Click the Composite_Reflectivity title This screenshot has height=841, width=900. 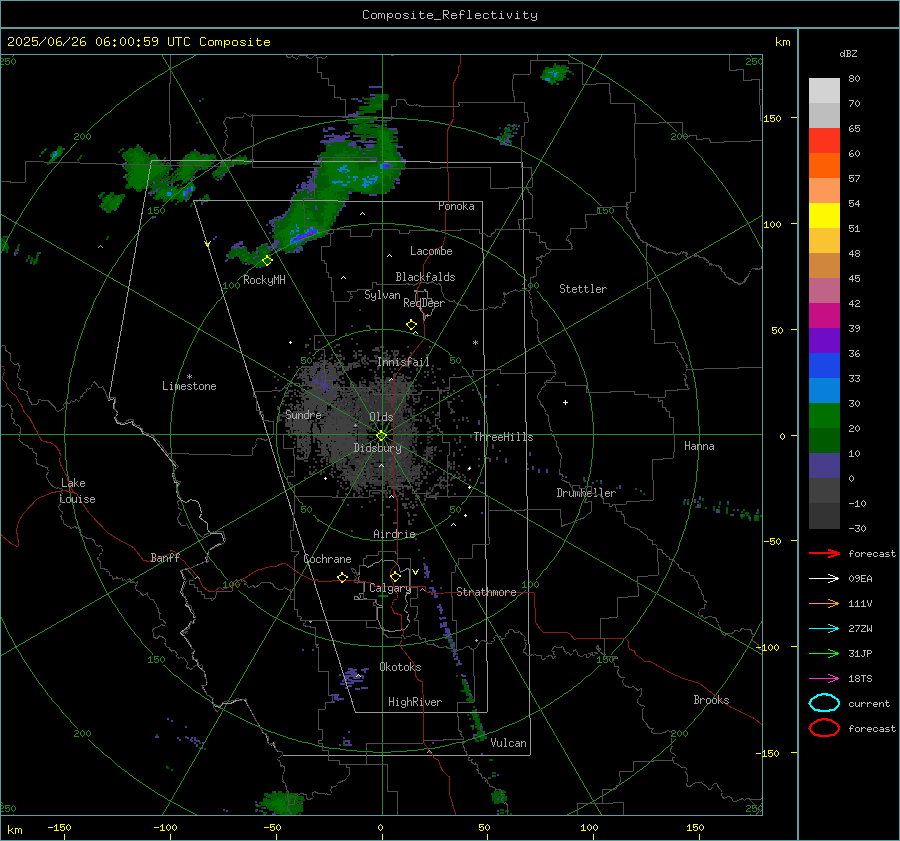450,15
